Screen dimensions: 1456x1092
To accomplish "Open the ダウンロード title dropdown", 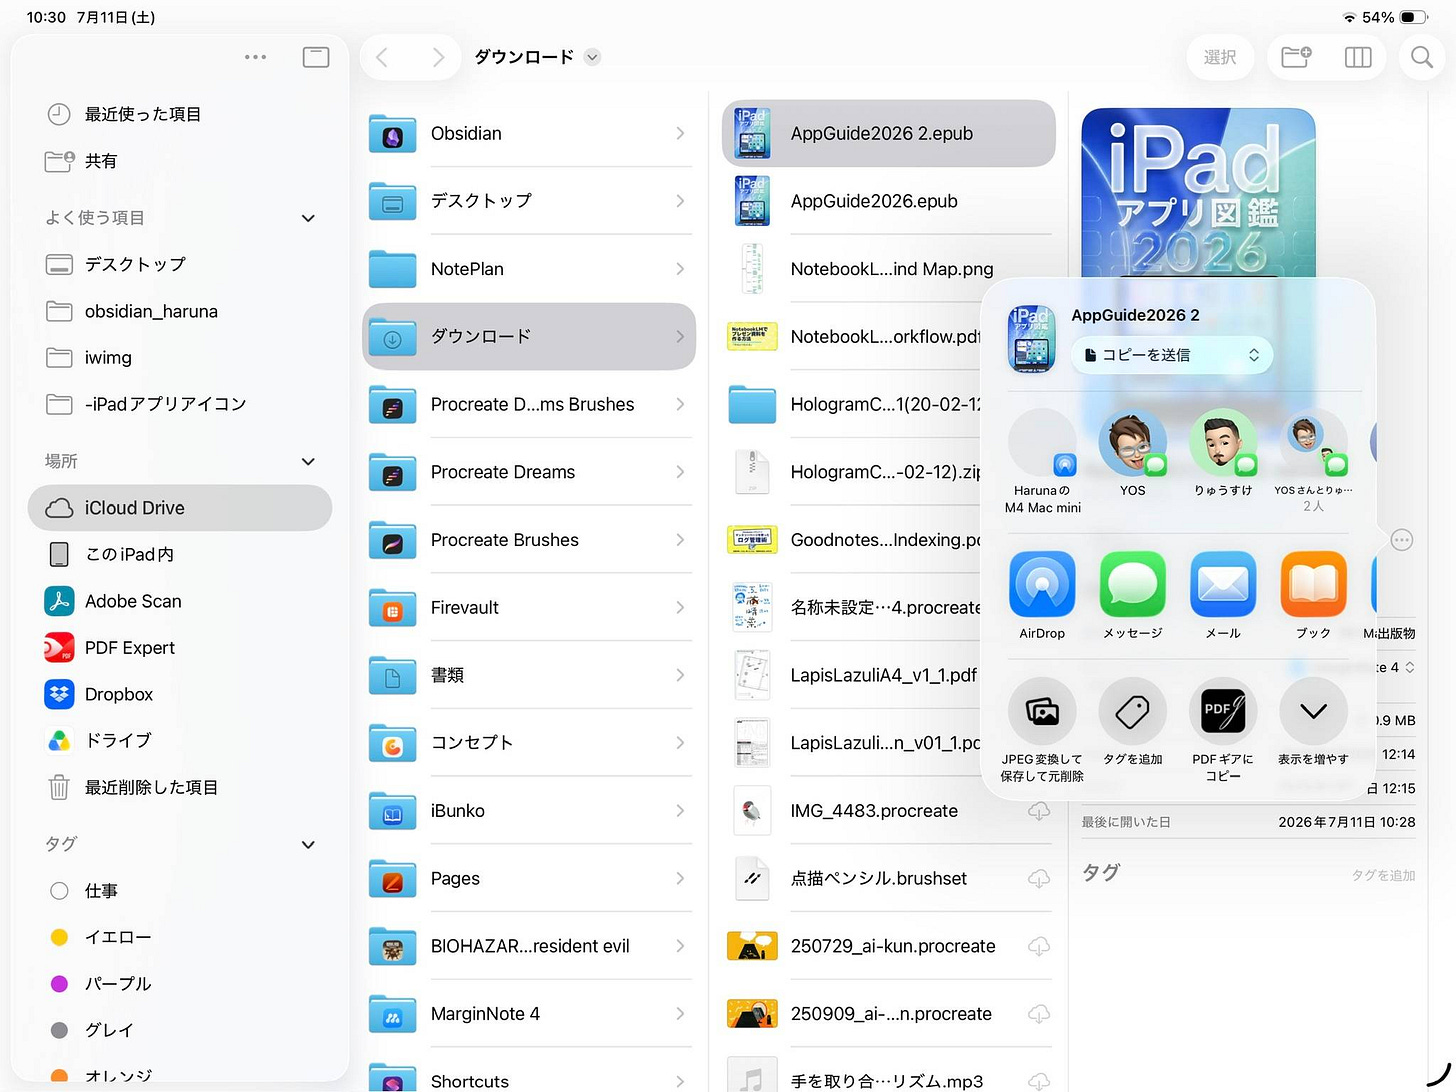I will 592,57.
